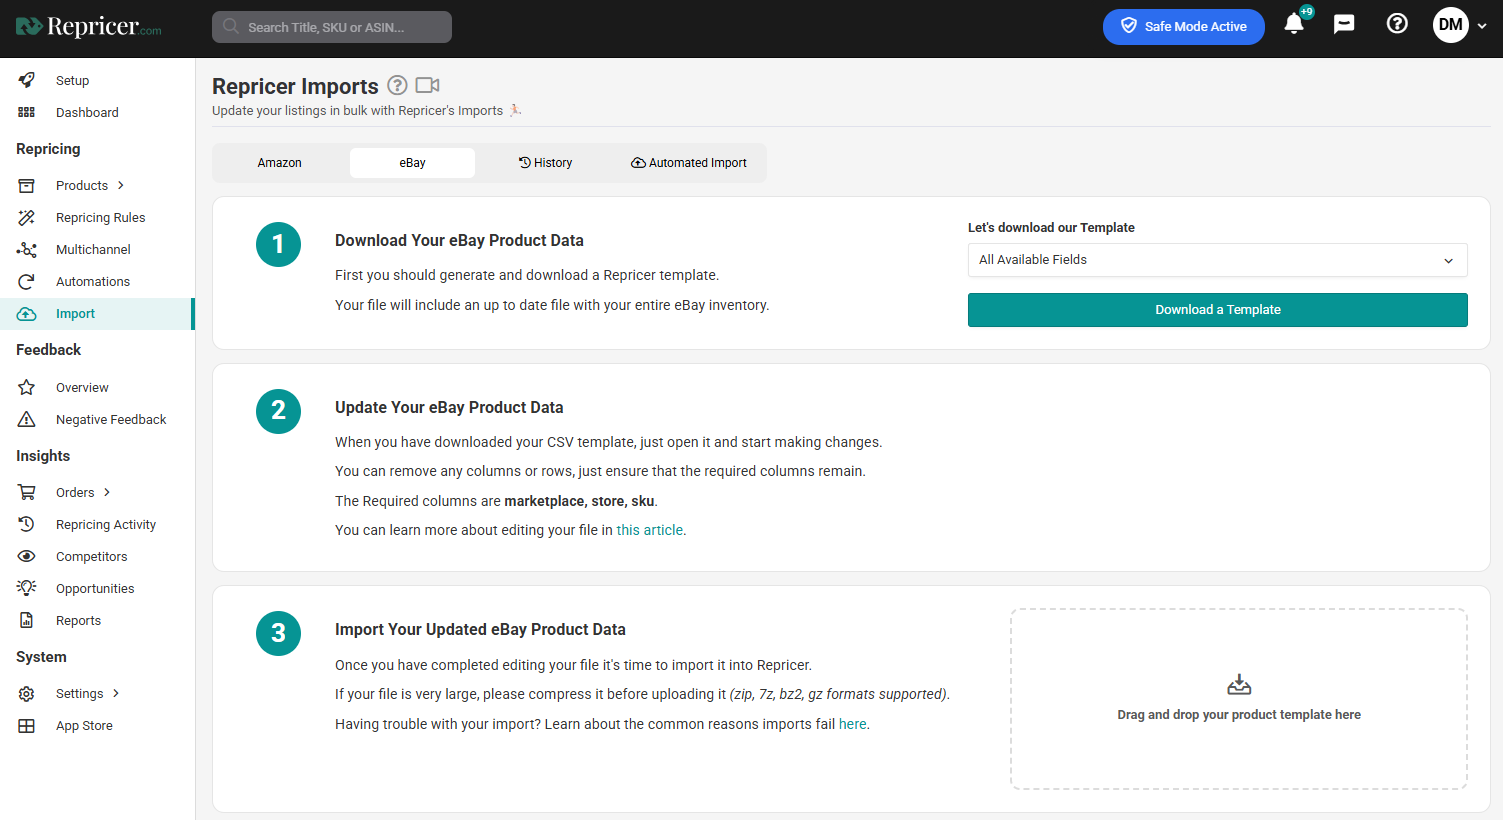Click the Import cloud upload icon

point(27,313)
